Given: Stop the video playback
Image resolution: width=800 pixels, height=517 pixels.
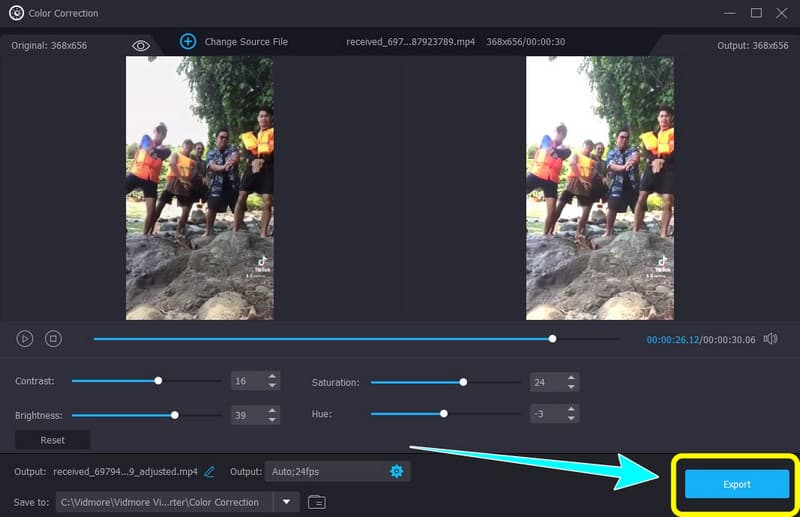Looking at the screenshot, I should click(53, 339).
